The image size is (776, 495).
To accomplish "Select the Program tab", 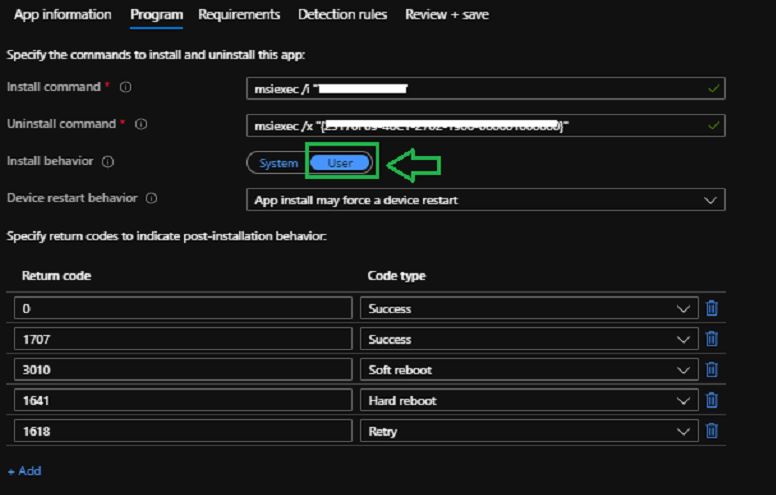I will pyautogui.click(x=156, y=15).
